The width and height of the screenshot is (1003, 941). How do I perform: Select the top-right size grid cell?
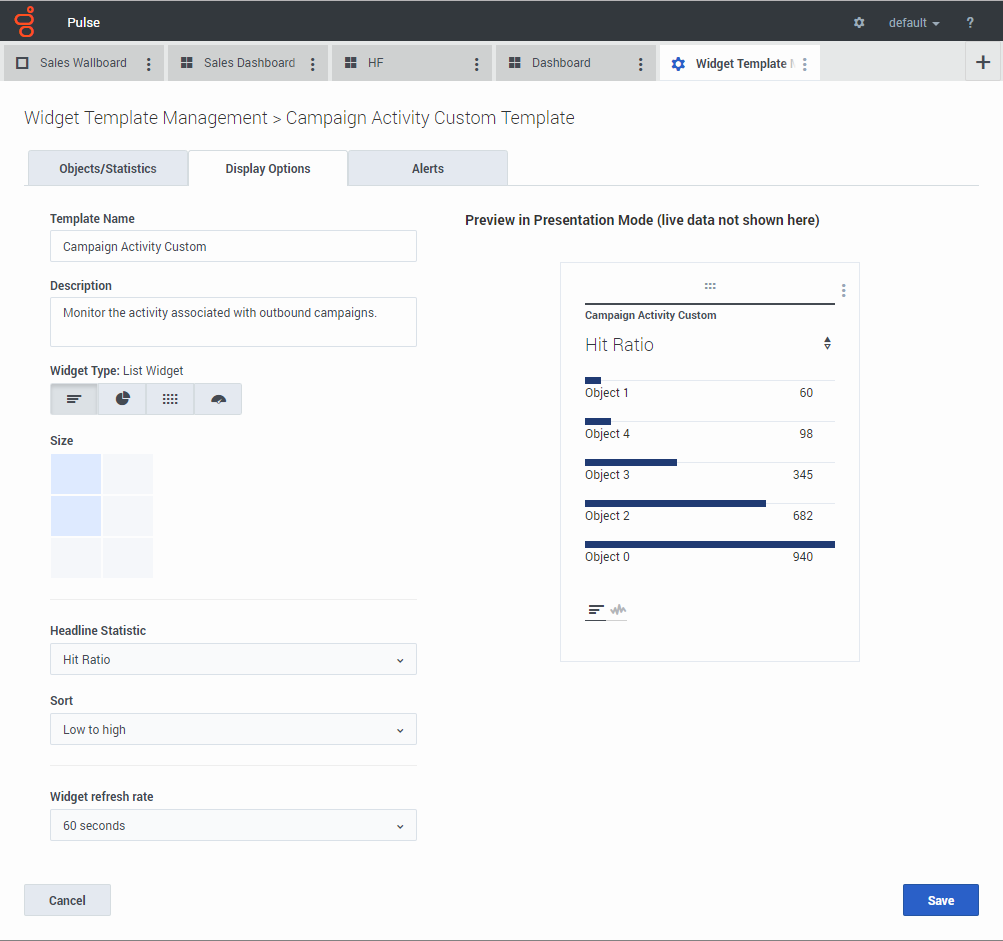point(128,474)
